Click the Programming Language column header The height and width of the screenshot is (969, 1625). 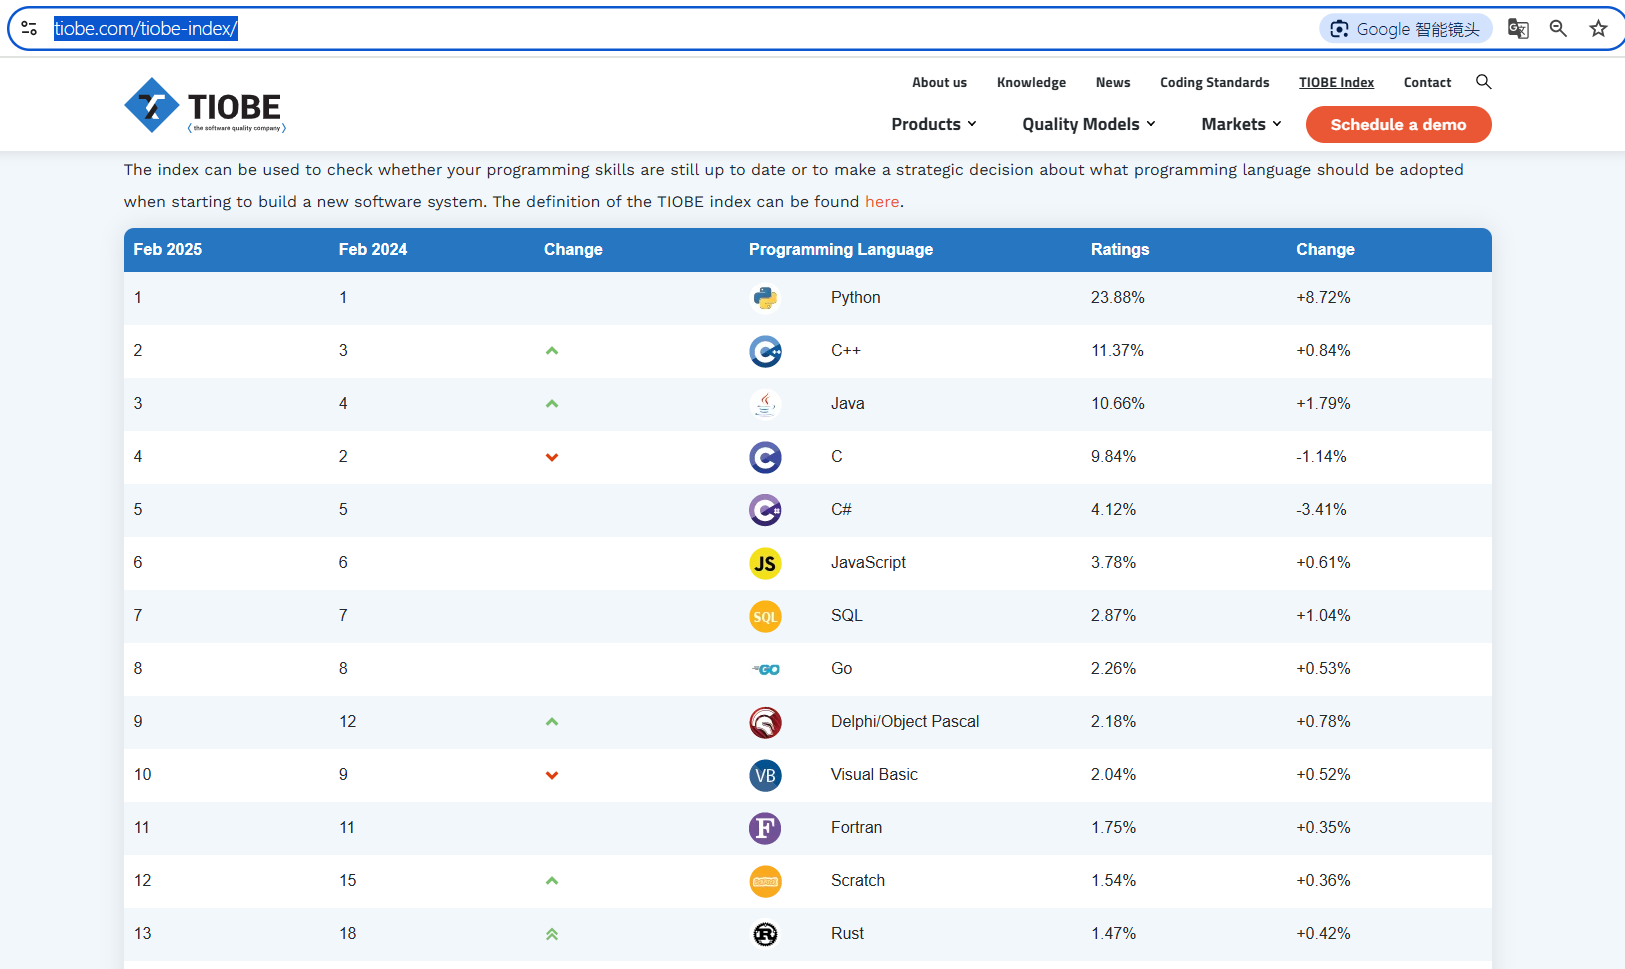click(841, 250)
